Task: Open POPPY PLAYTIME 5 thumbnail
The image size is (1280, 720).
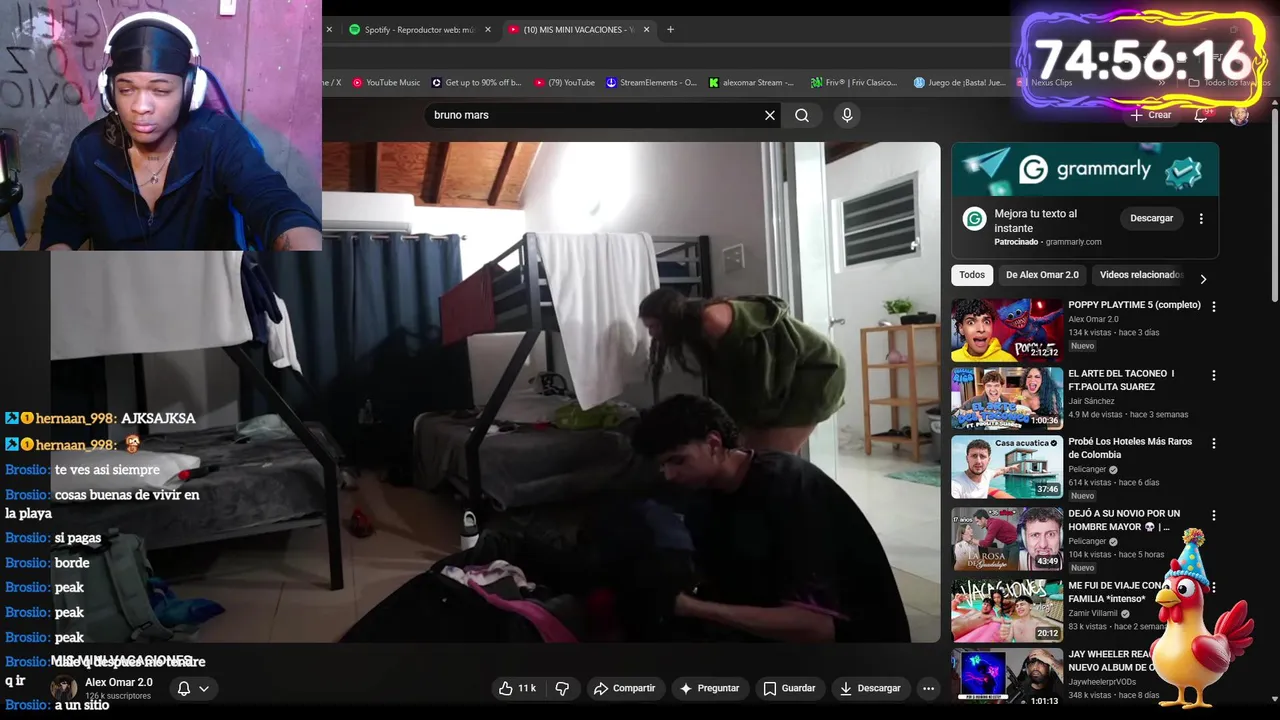Action: point(1007,330)
